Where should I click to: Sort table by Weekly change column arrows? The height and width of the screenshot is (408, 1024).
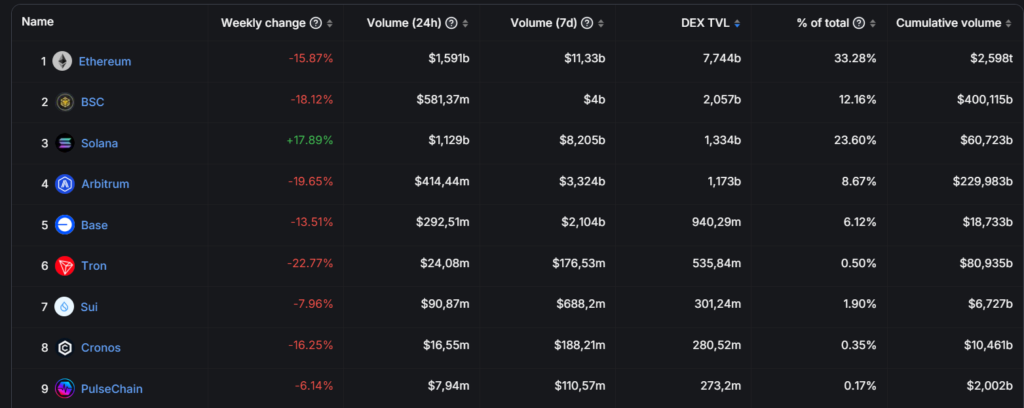(x=330, y=23)
